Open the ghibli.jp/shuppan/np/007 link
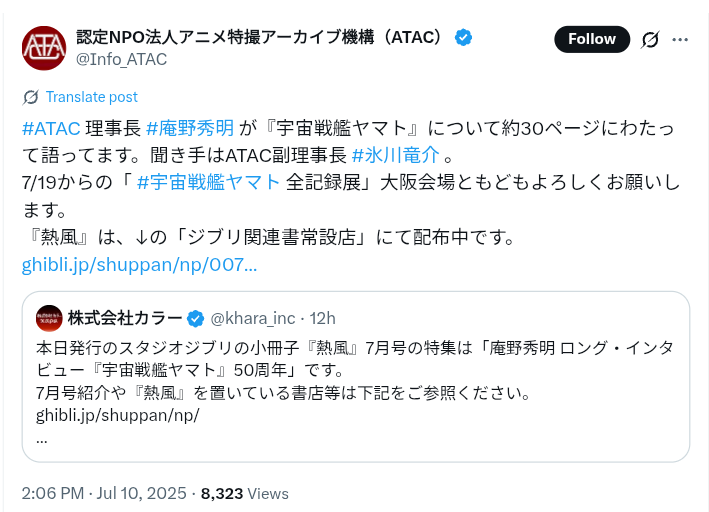 tap(139, 265)
